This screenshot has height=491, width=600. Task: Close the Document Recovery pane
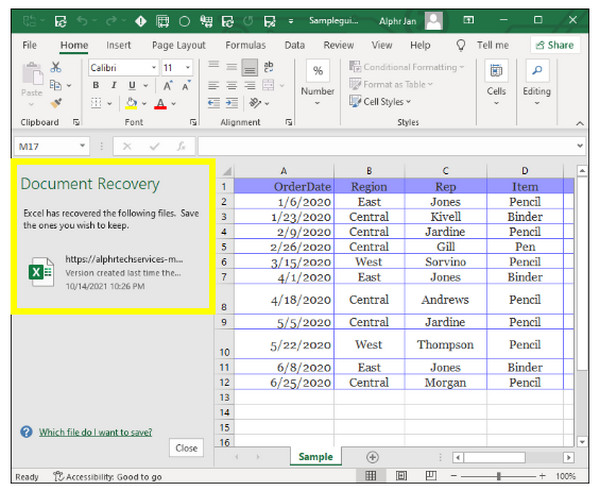(x=186, y=448)
